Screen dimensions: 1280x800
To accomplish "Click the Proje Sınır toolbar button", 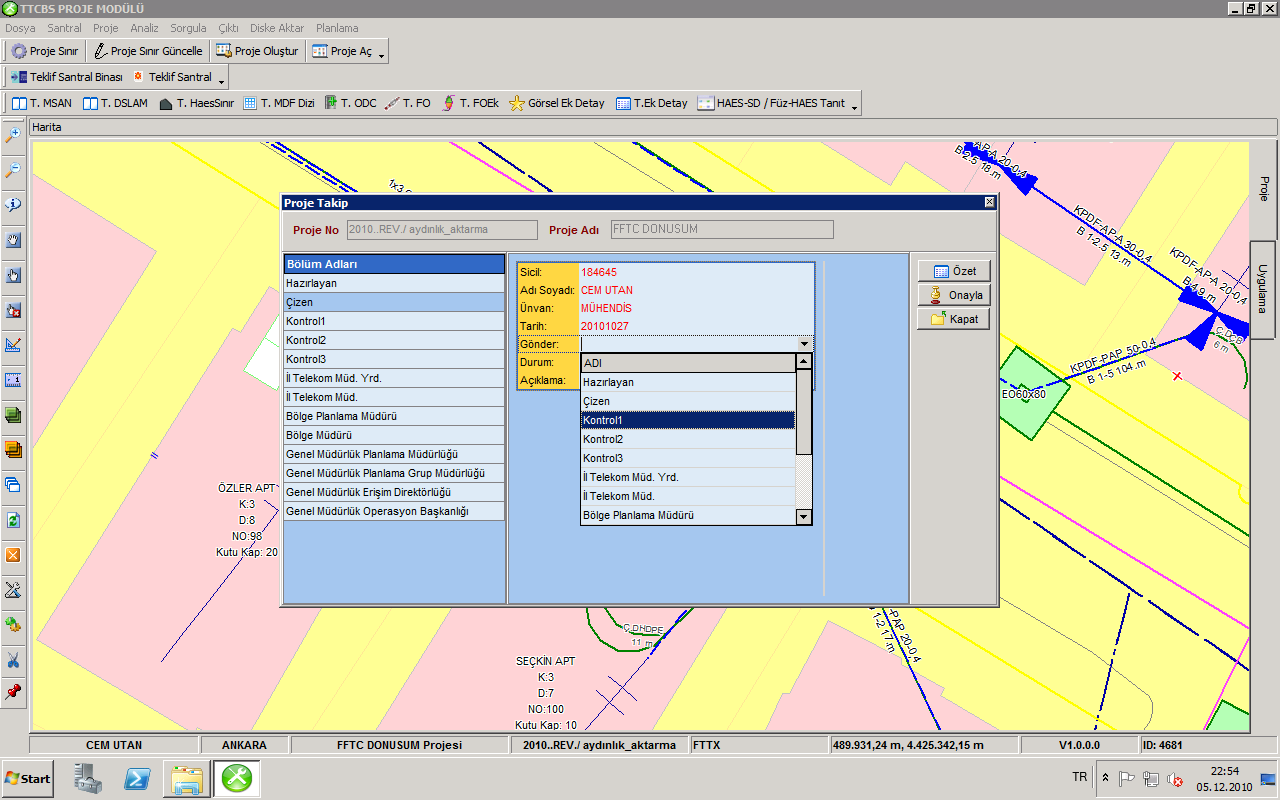I will click(x=46, y=51).
